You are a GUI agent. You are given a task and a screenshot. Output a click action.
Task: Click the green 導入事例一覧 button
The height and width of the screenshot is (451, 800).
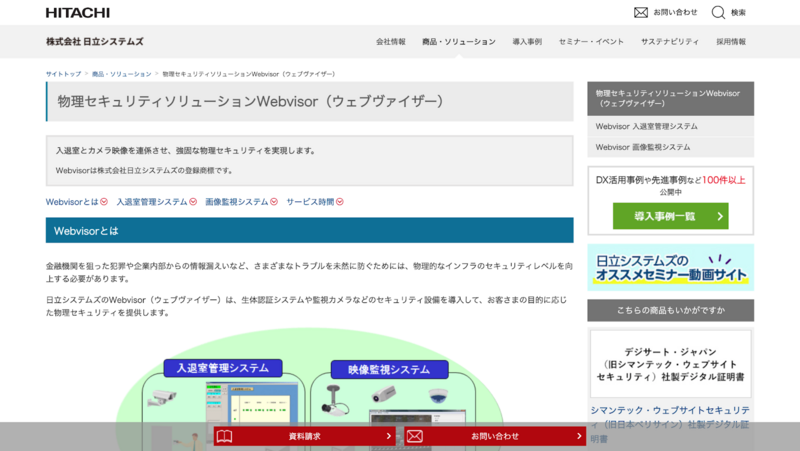[x=670, y=216]
